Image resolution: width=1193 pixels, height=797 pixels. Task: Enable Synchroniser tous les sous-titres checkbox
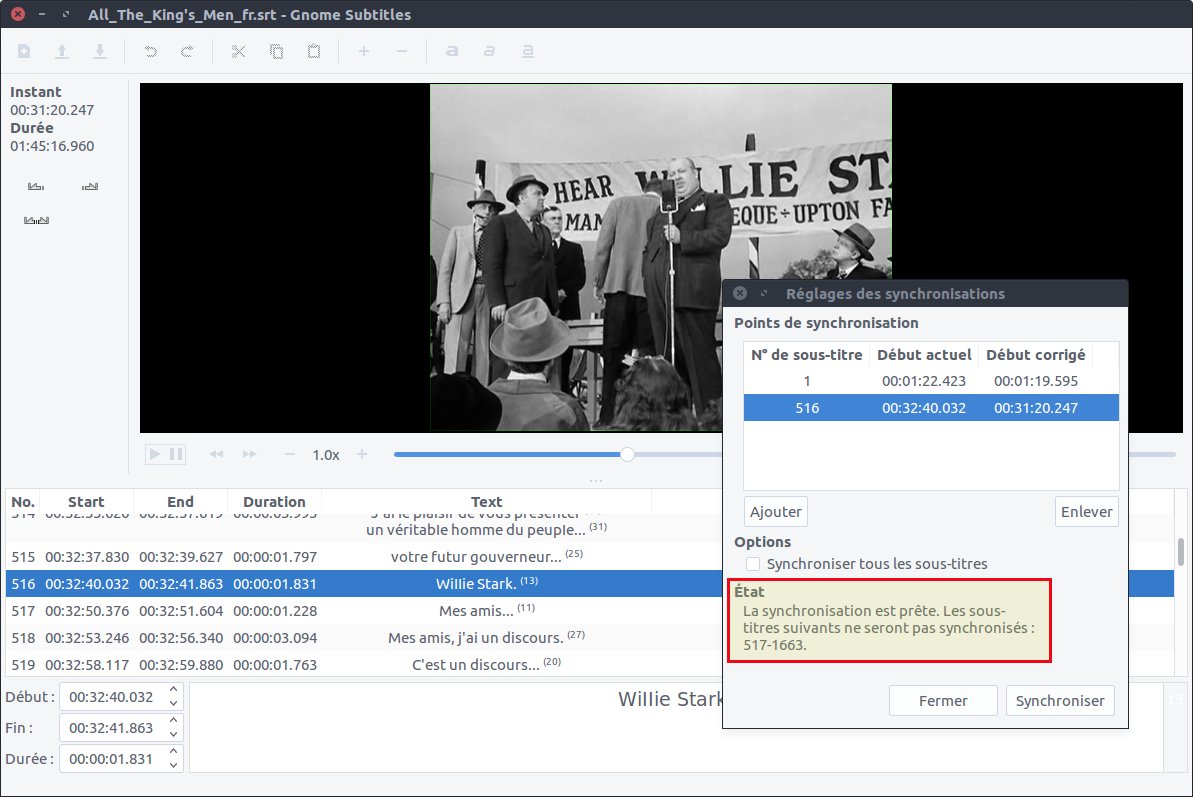[x=752, y=564]
